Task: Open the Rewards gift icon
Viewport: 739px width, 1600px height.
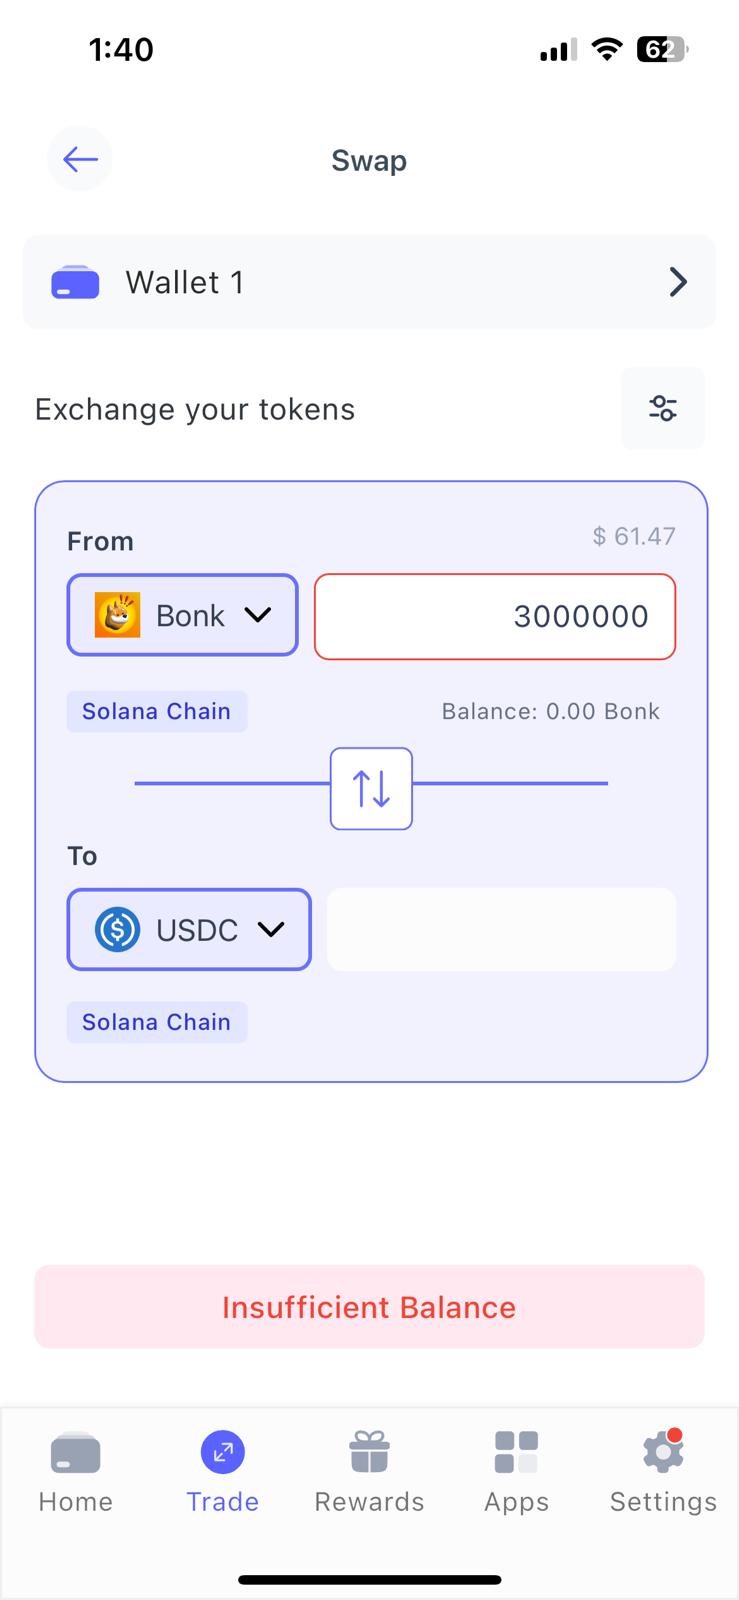Action: 368,1452
